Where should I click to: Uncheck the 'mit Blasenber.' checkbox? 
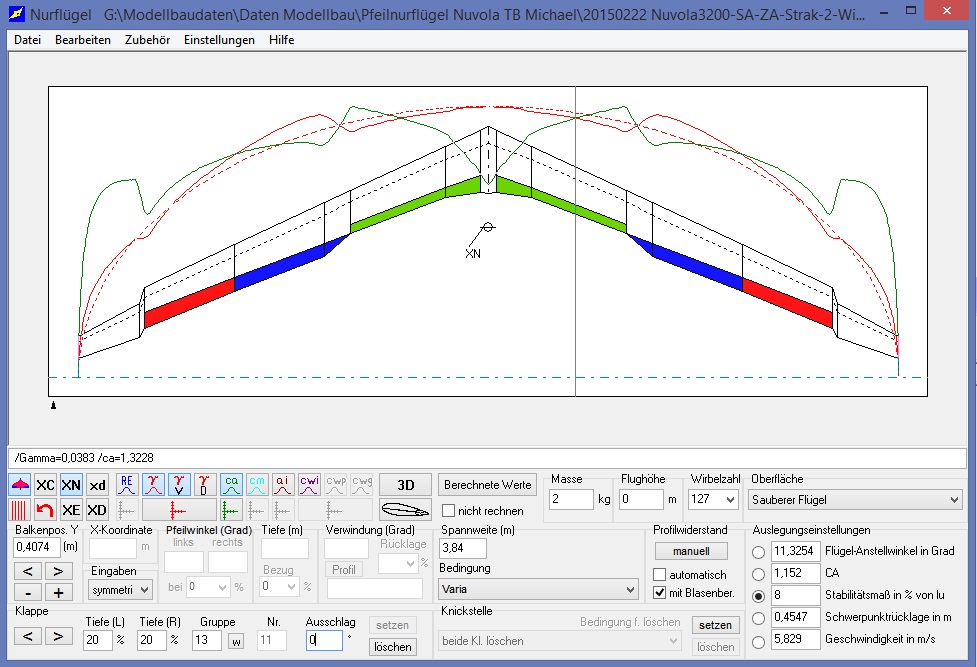pos(659,593)
